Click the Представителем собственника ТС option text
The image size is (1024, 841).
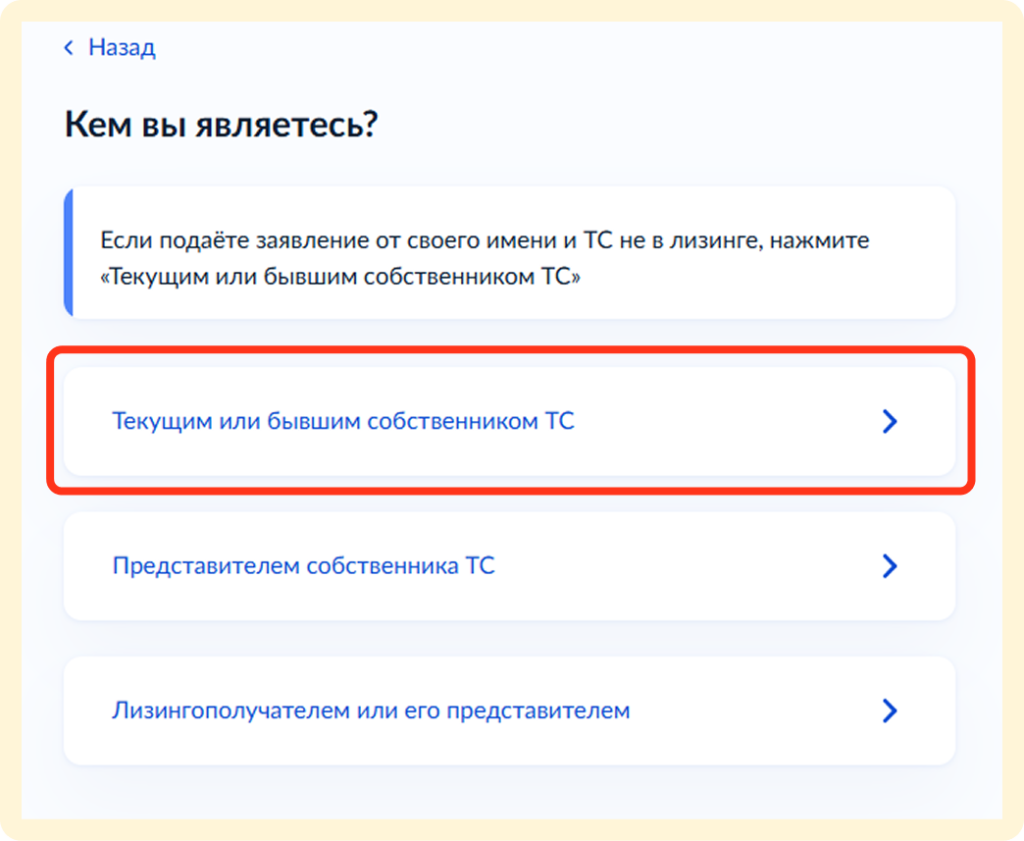pyautogui.click(x=303, y=566)
